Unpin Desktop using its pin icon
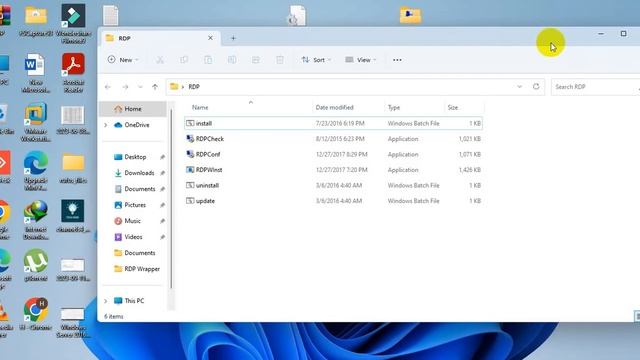Screen dimensions: 640x360 click(162, 157)
